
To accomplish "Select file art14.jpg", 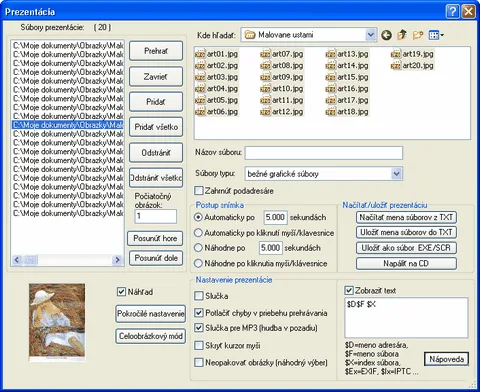I will pyautogui.click(x=347, y=65).
